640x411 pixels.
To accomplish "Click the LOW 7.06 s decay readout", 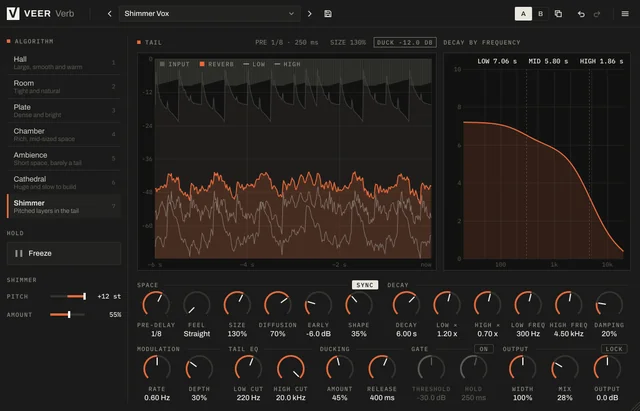I will 497,61.
